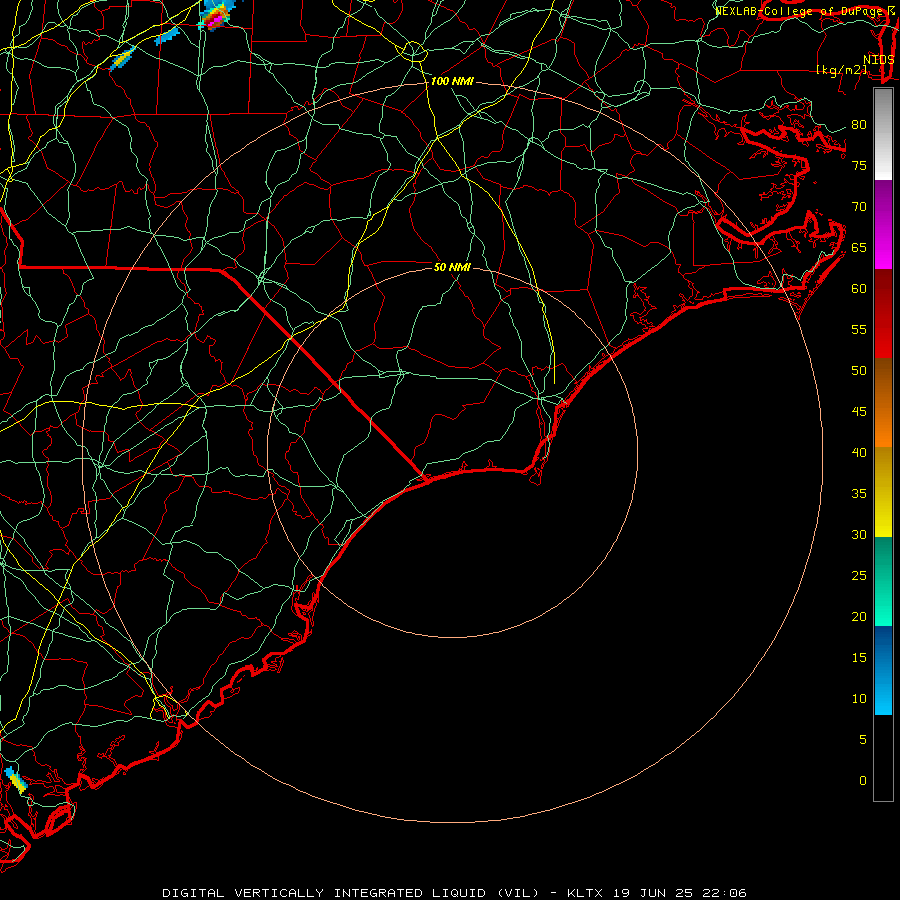Click the 22:06 timestamp in caption
The image size is (900, 900).
tap(724, 893)
